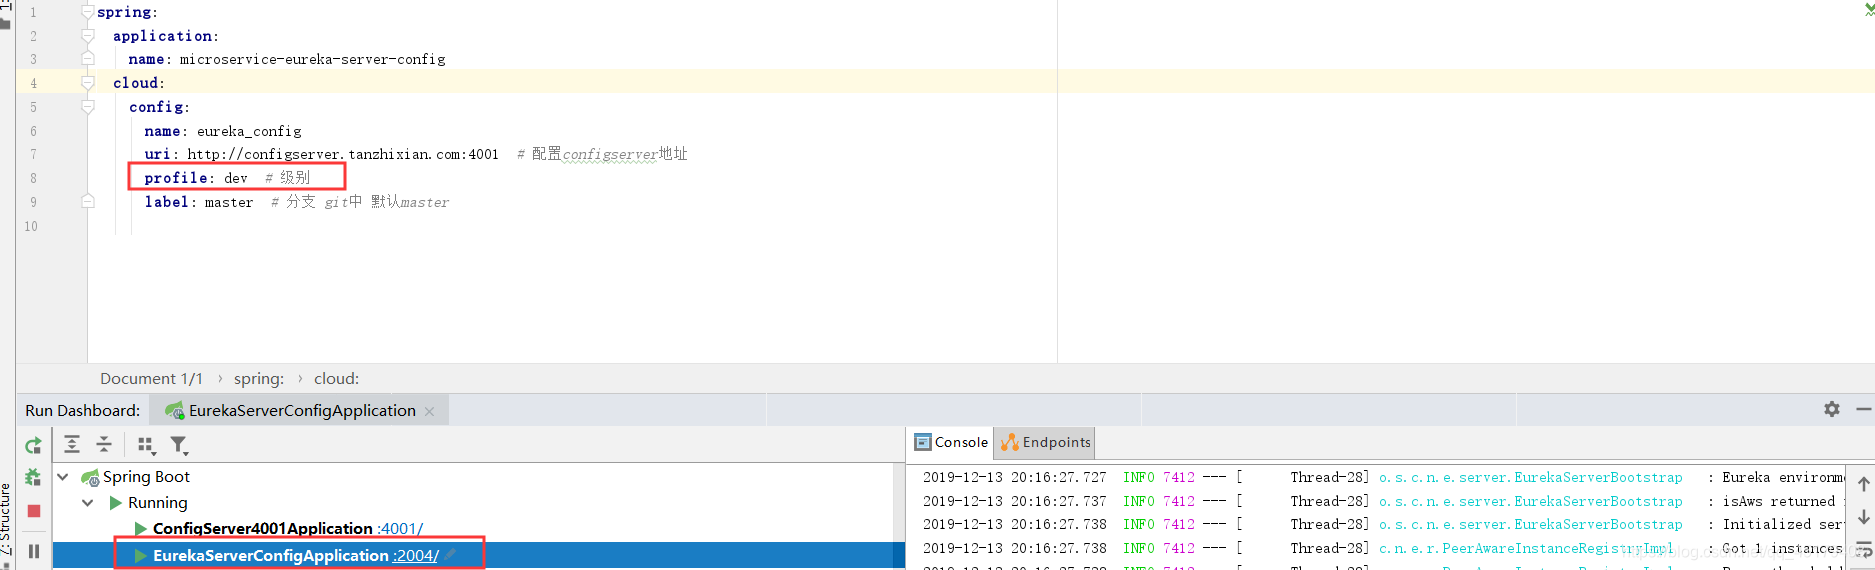The image size is (1875, 570).
Task: Open the Group Configurations dropdown icon
Action: pyautogui.click(x=146, y=445)
